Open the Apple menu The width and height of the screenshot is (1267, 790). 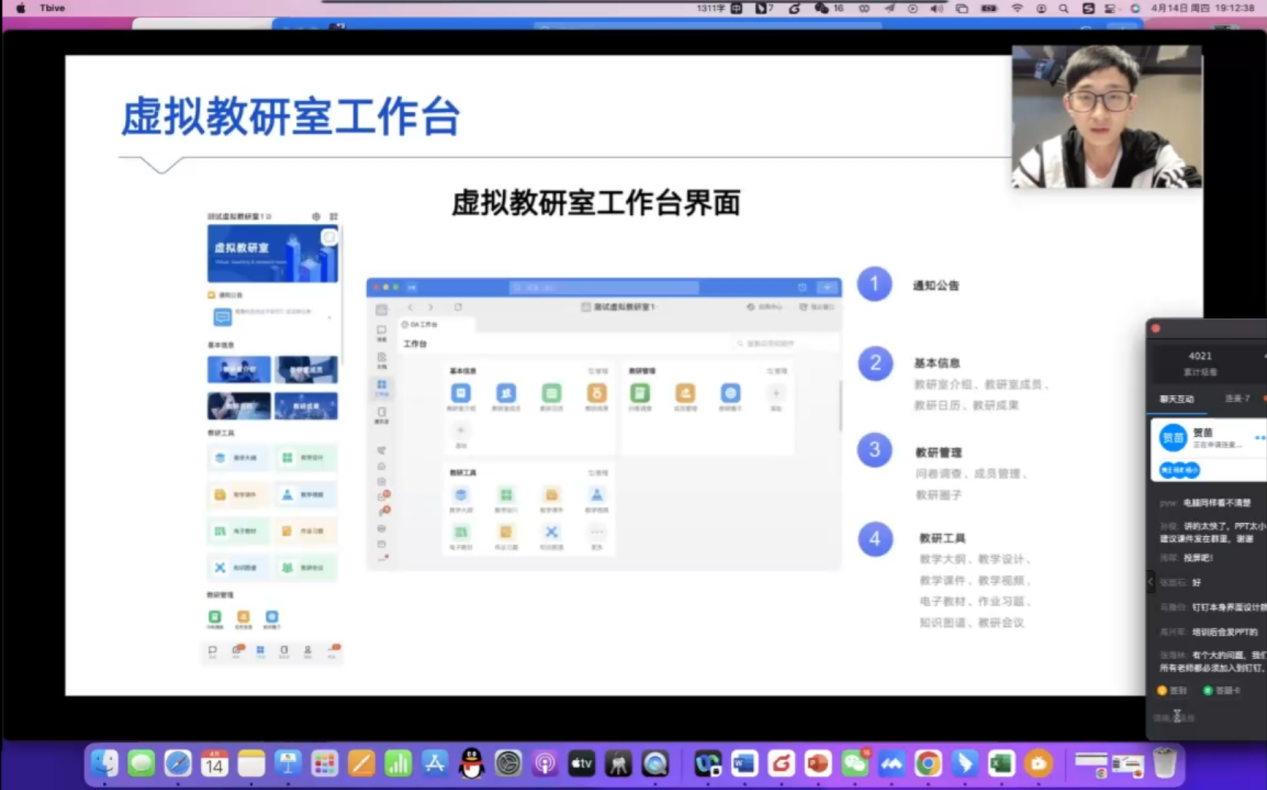20,8
